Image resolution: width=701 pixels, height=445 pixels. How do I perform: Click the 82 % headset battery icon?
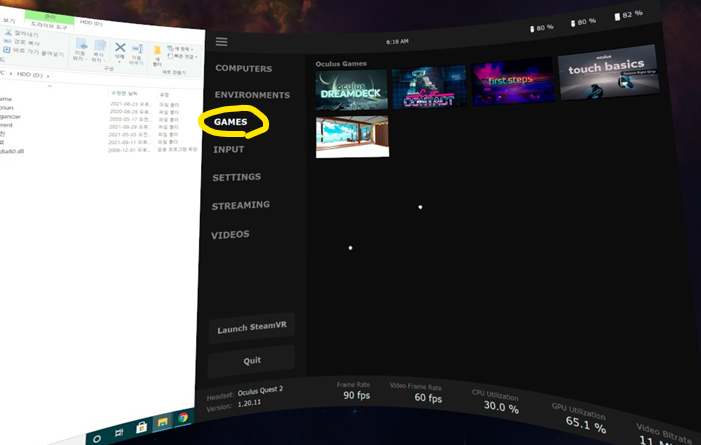617,17
